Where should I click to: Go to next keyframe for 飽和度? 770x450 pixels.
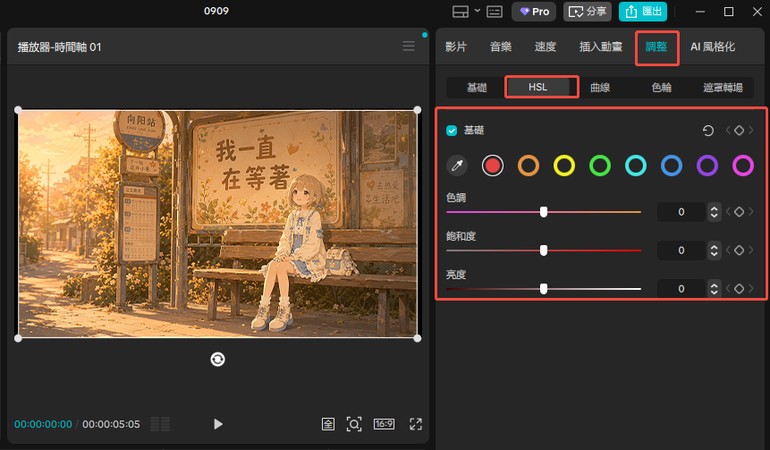pos(751,250)
